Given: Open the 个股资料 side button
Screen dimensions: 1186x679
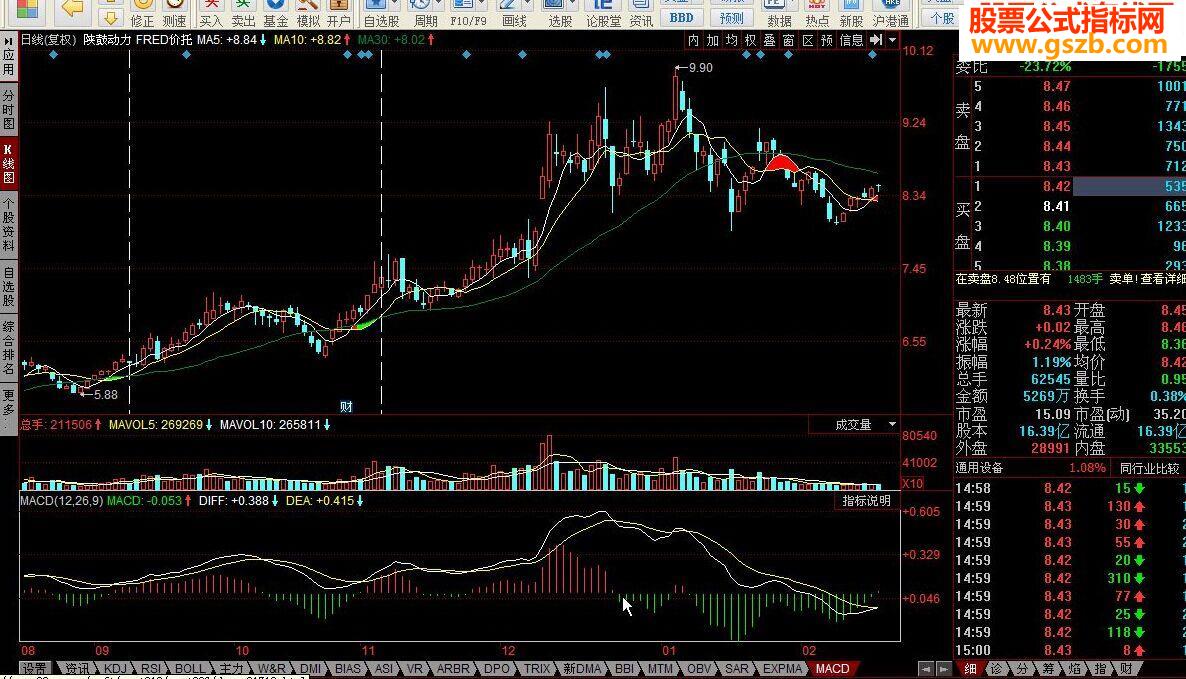Looking at the screenshot, I should click(8, 225).
